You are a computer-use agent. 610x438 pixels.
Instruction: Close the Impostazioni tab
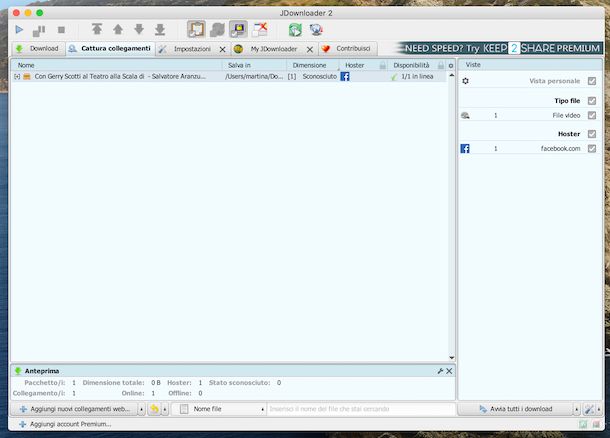[x=222, y=49]
